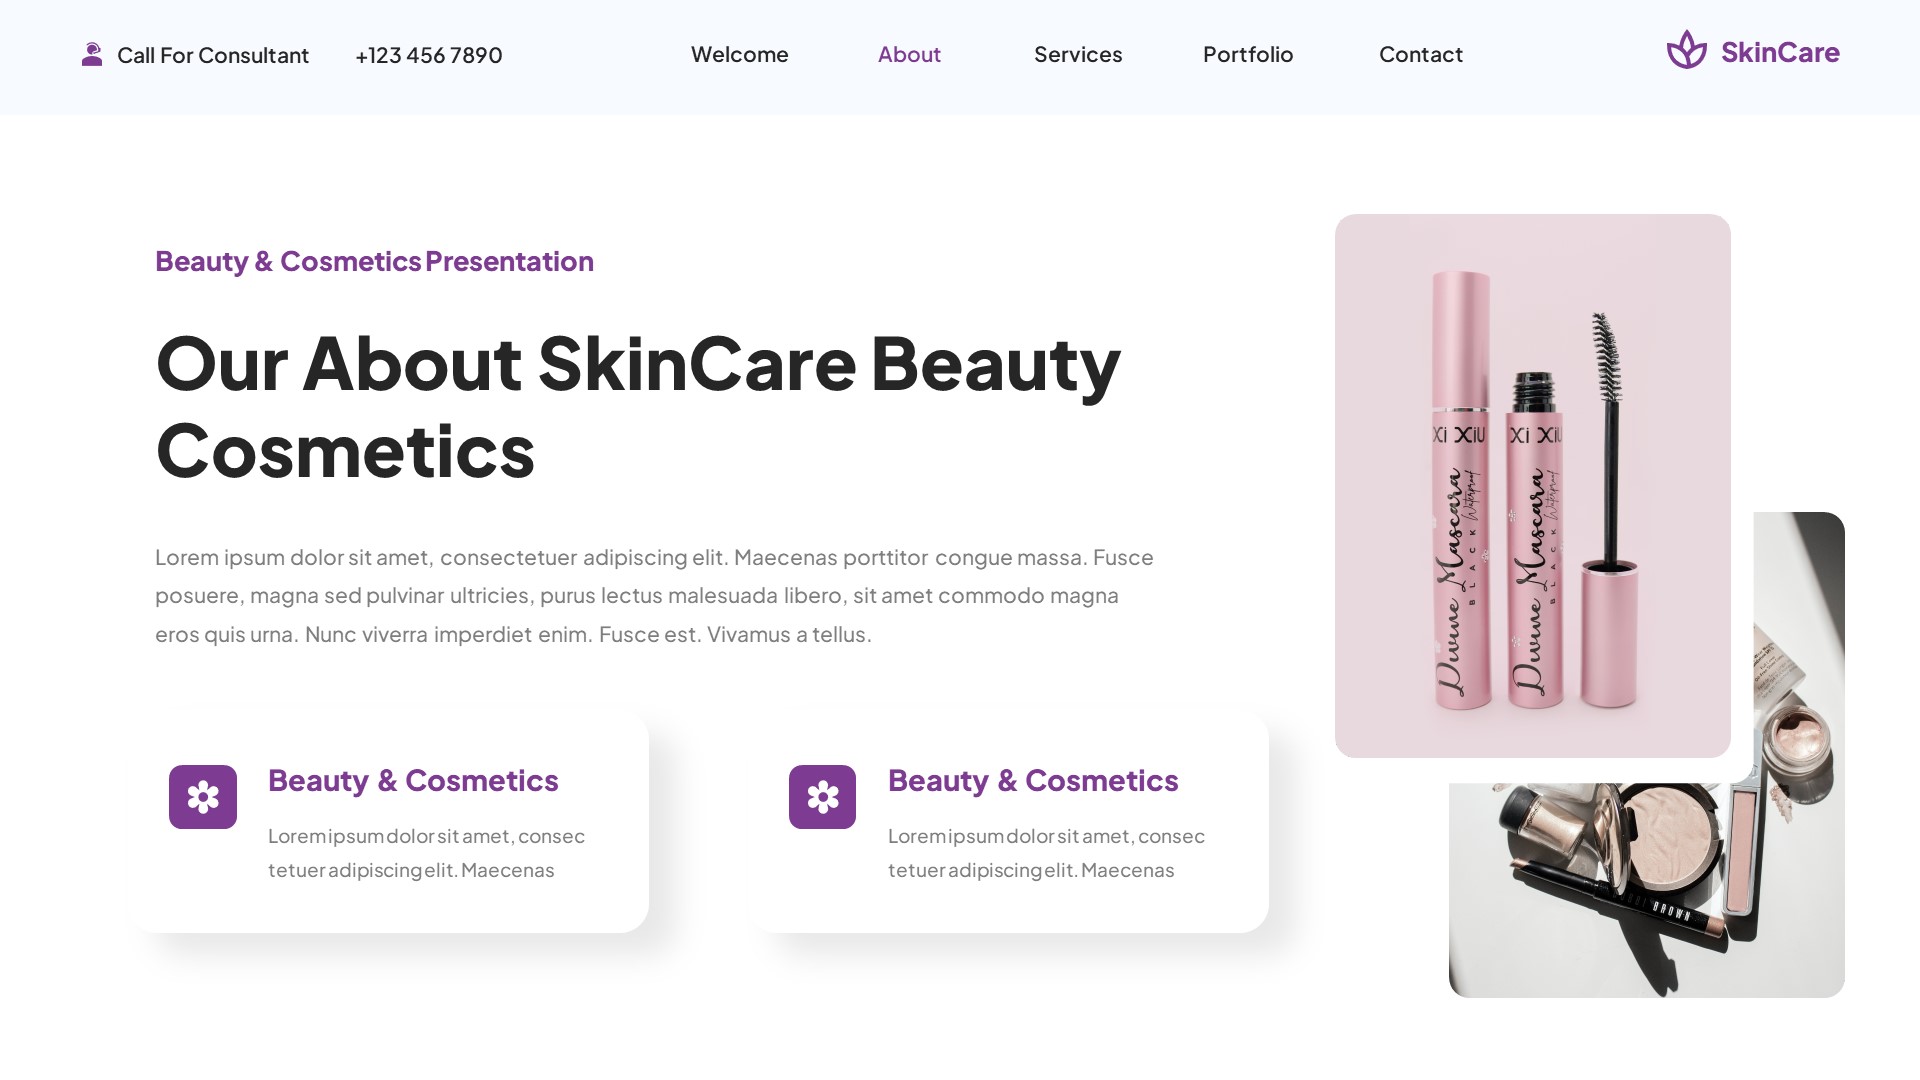Go to the Contact page
The height and width of the screenshot is (1080, 1920).
[x=1420, y=55]
